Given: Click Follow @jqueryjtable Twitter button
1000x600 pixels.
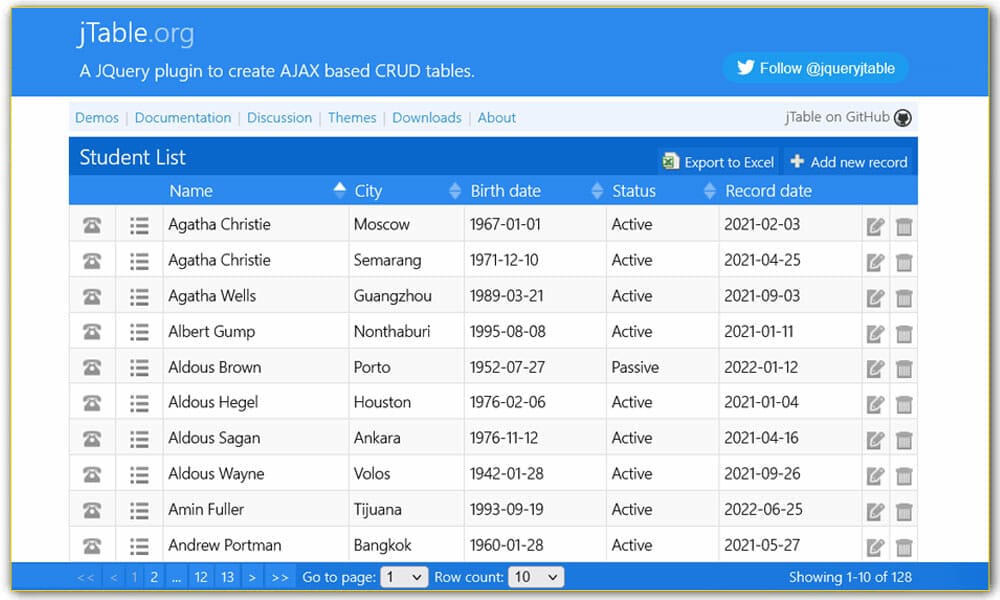Looking at the screenshot, I should [815, 68].
